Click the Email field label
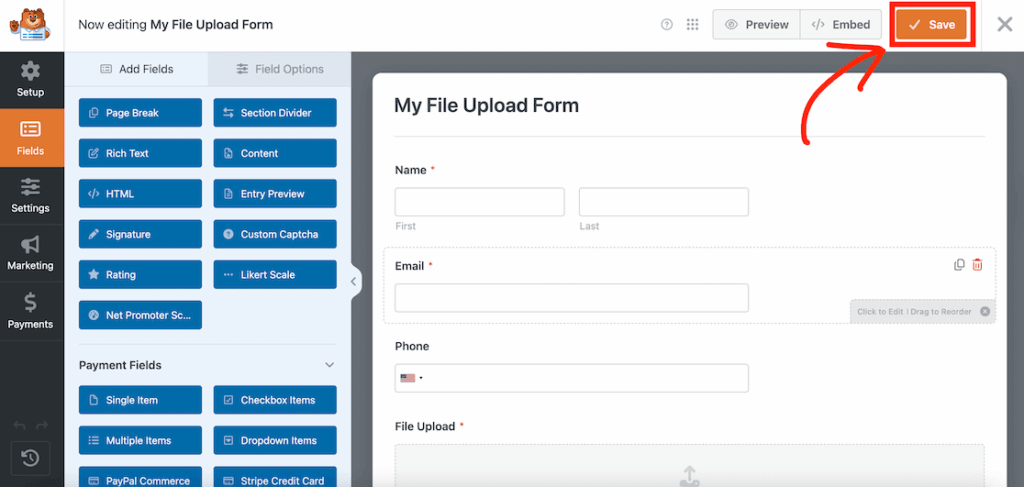Viewport: 1024px width, 487px height. (x=409, y=266)
